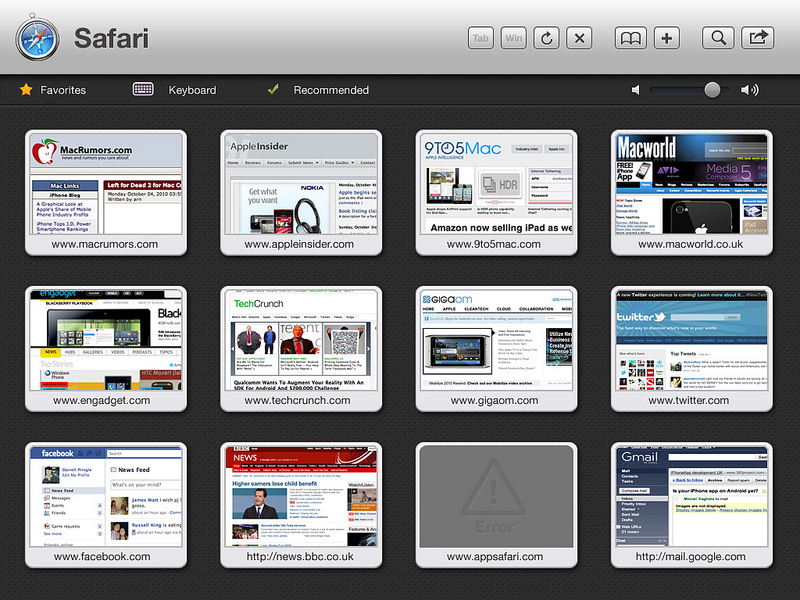
Task: Click the Favorites star icon
Action: point(26,90)
